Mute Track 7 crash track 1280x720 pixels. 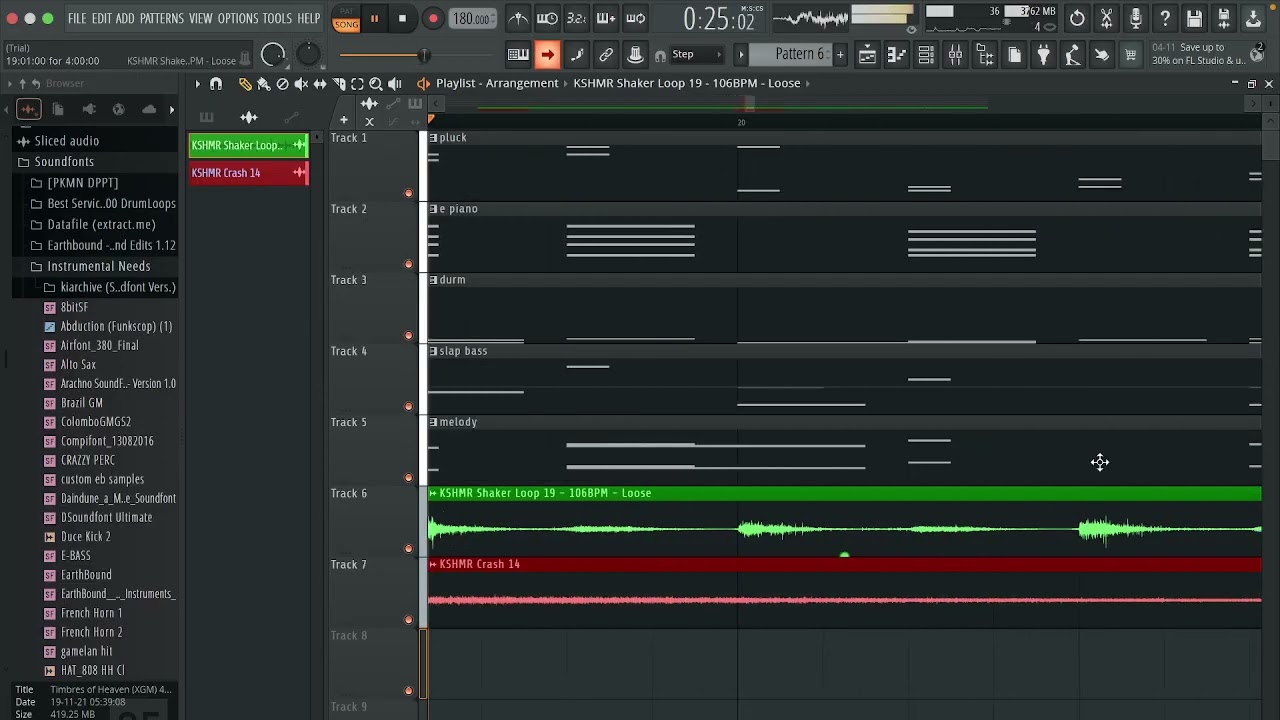point(408,620)
